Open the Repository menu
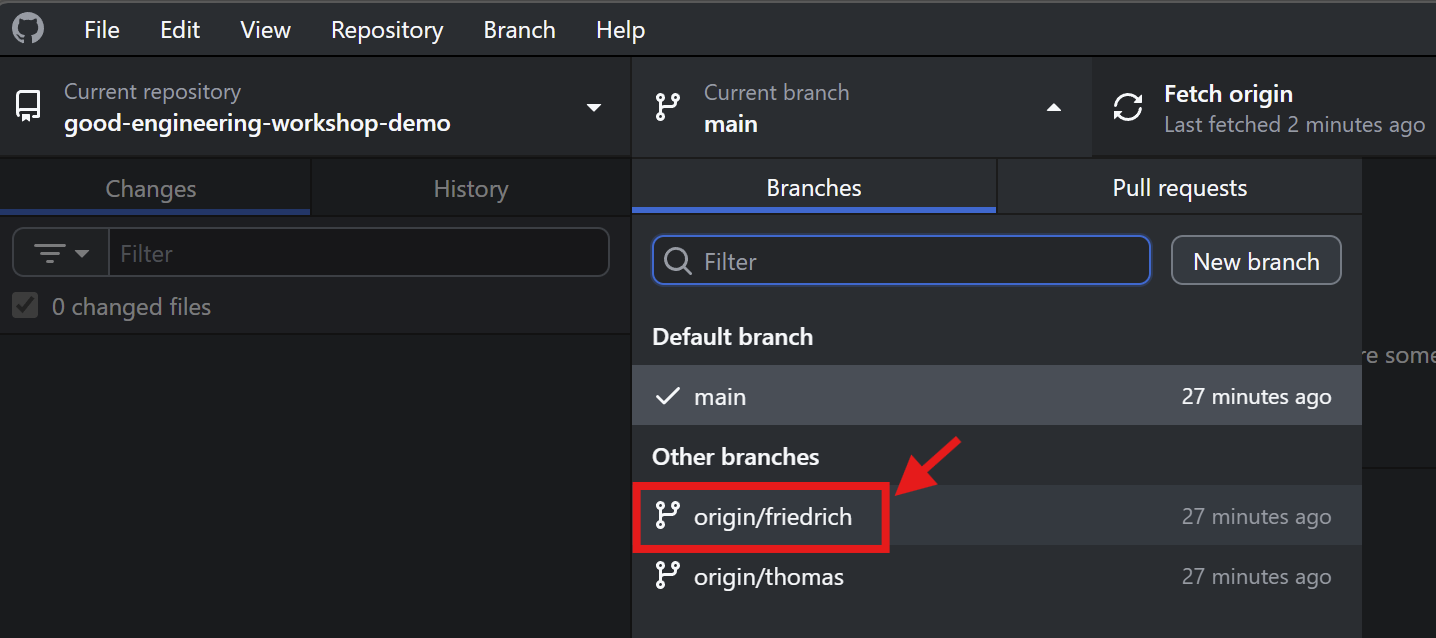The height and width of the screenshot is (638, 1436). 387,30
